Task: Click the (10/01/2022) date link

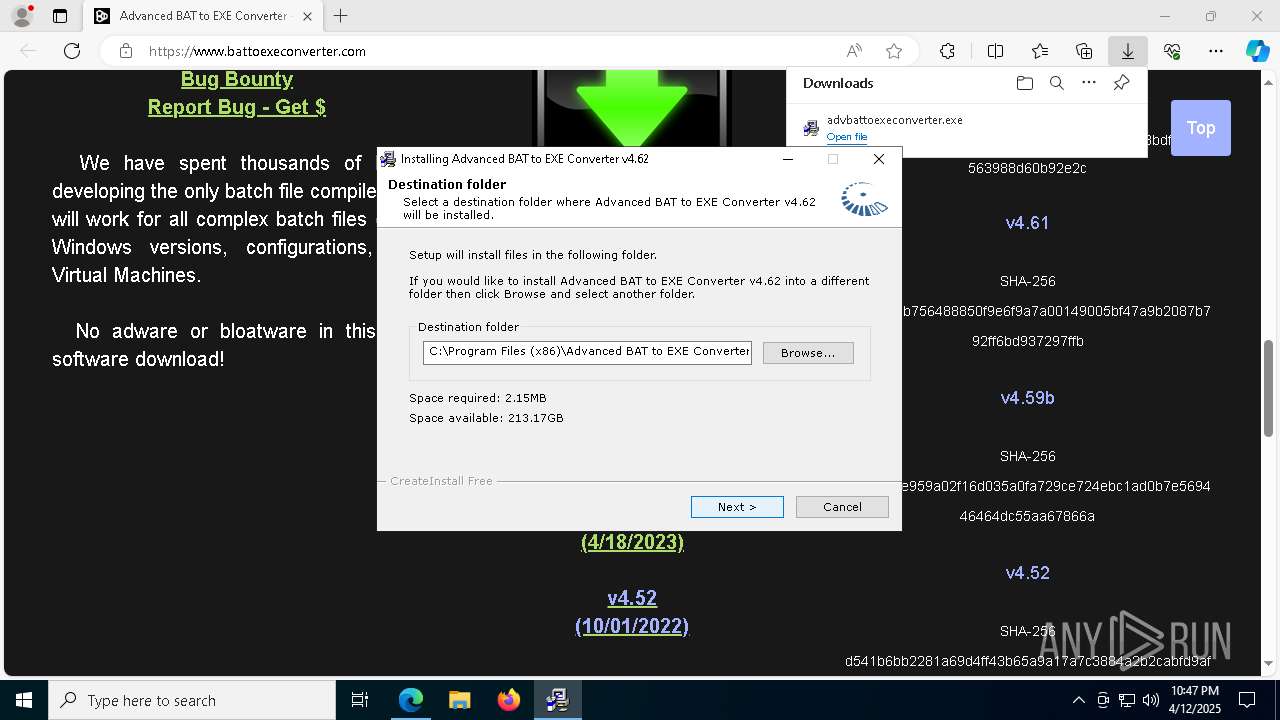Action: point(632,626)
